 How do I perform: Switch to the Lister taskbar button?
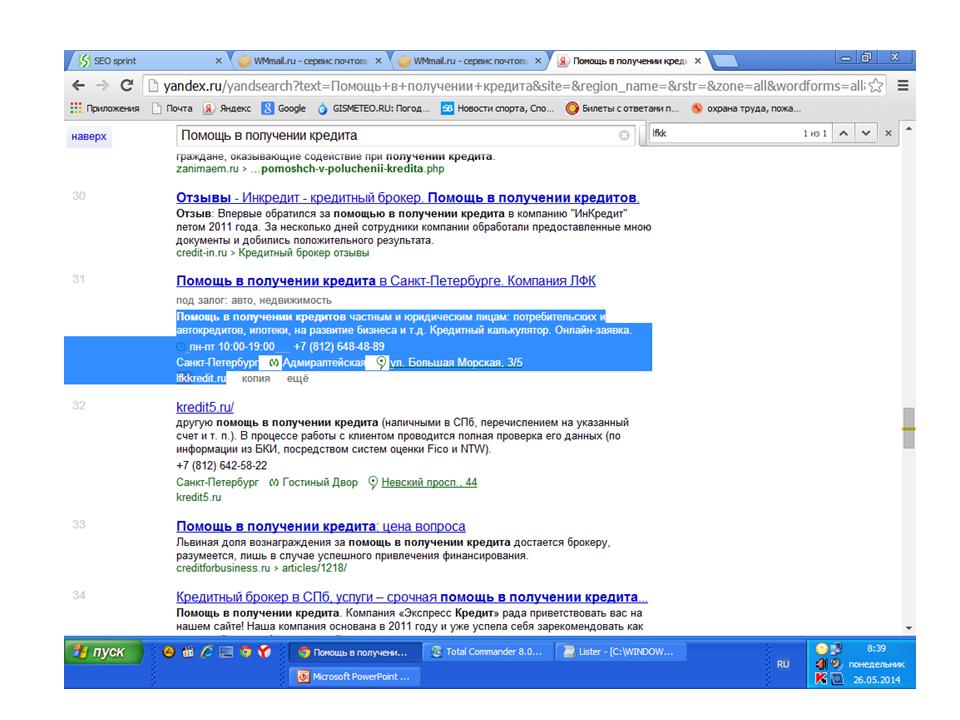(621, 652)
